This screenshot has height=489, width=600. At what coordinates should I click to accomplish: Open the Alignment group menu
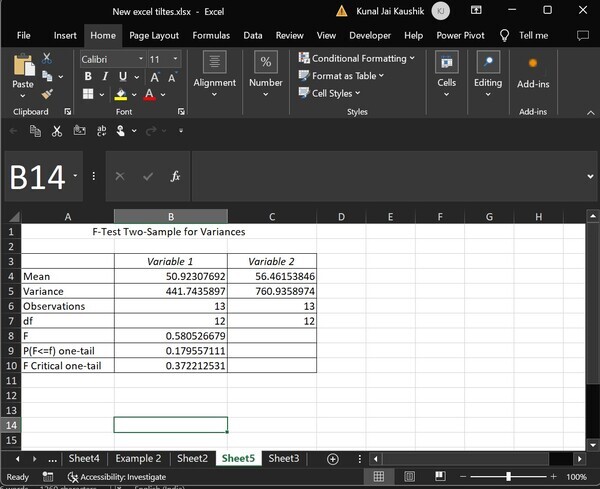(214, 74)
